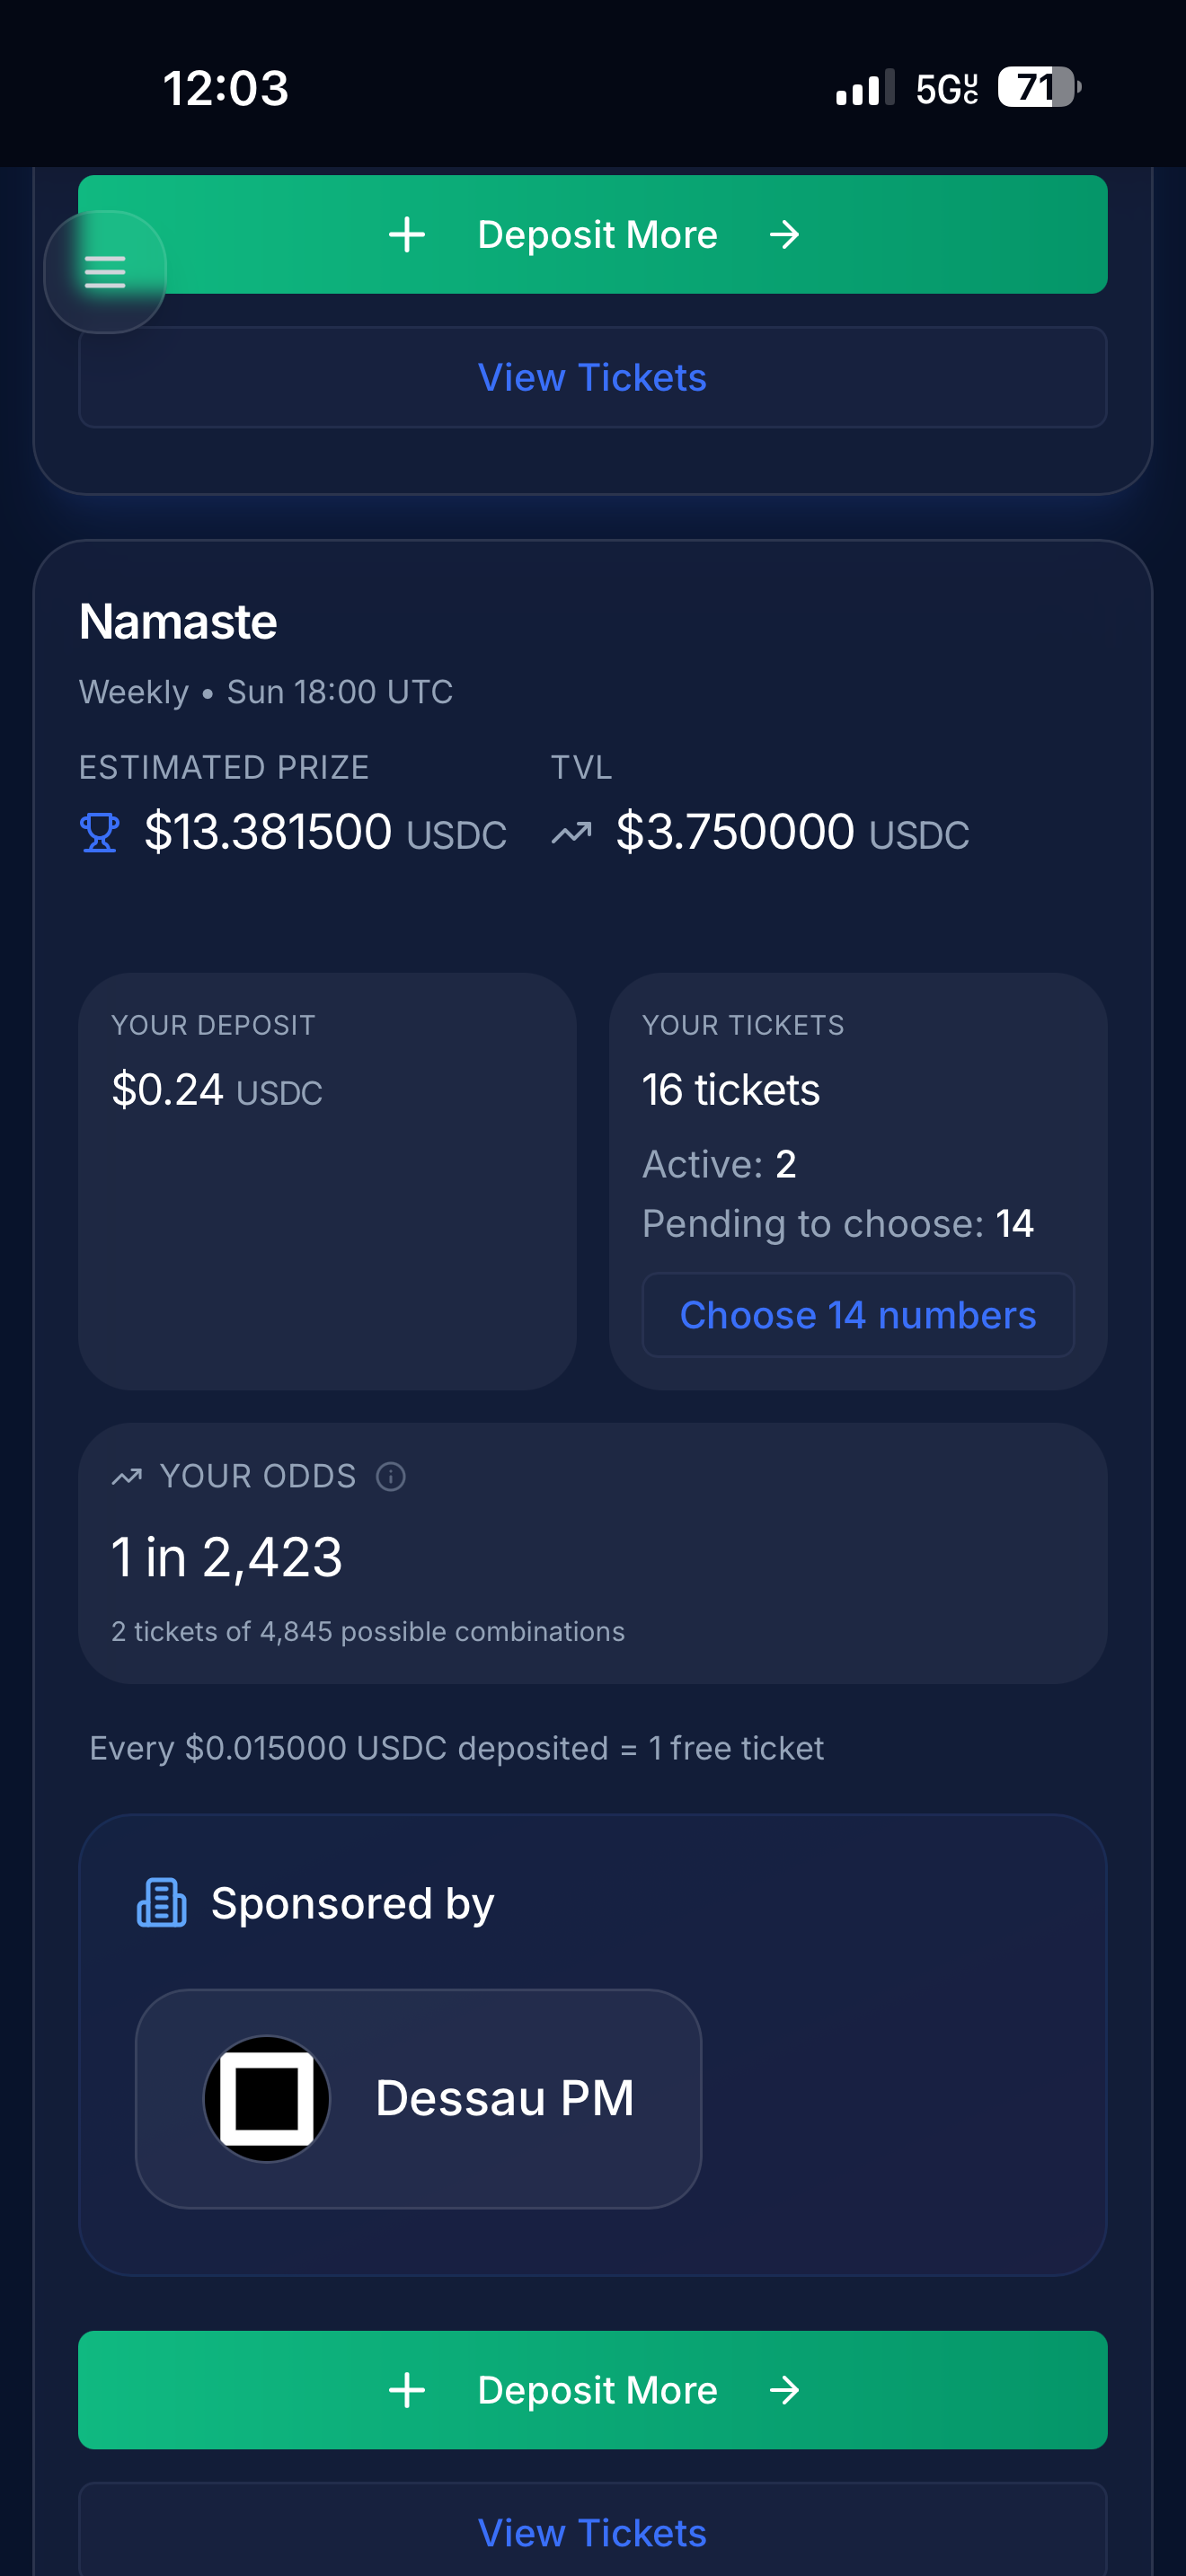Open the bottom View Tickets link
The height and width of the screenshot is (2576, 1186).
pos(592,2532)
